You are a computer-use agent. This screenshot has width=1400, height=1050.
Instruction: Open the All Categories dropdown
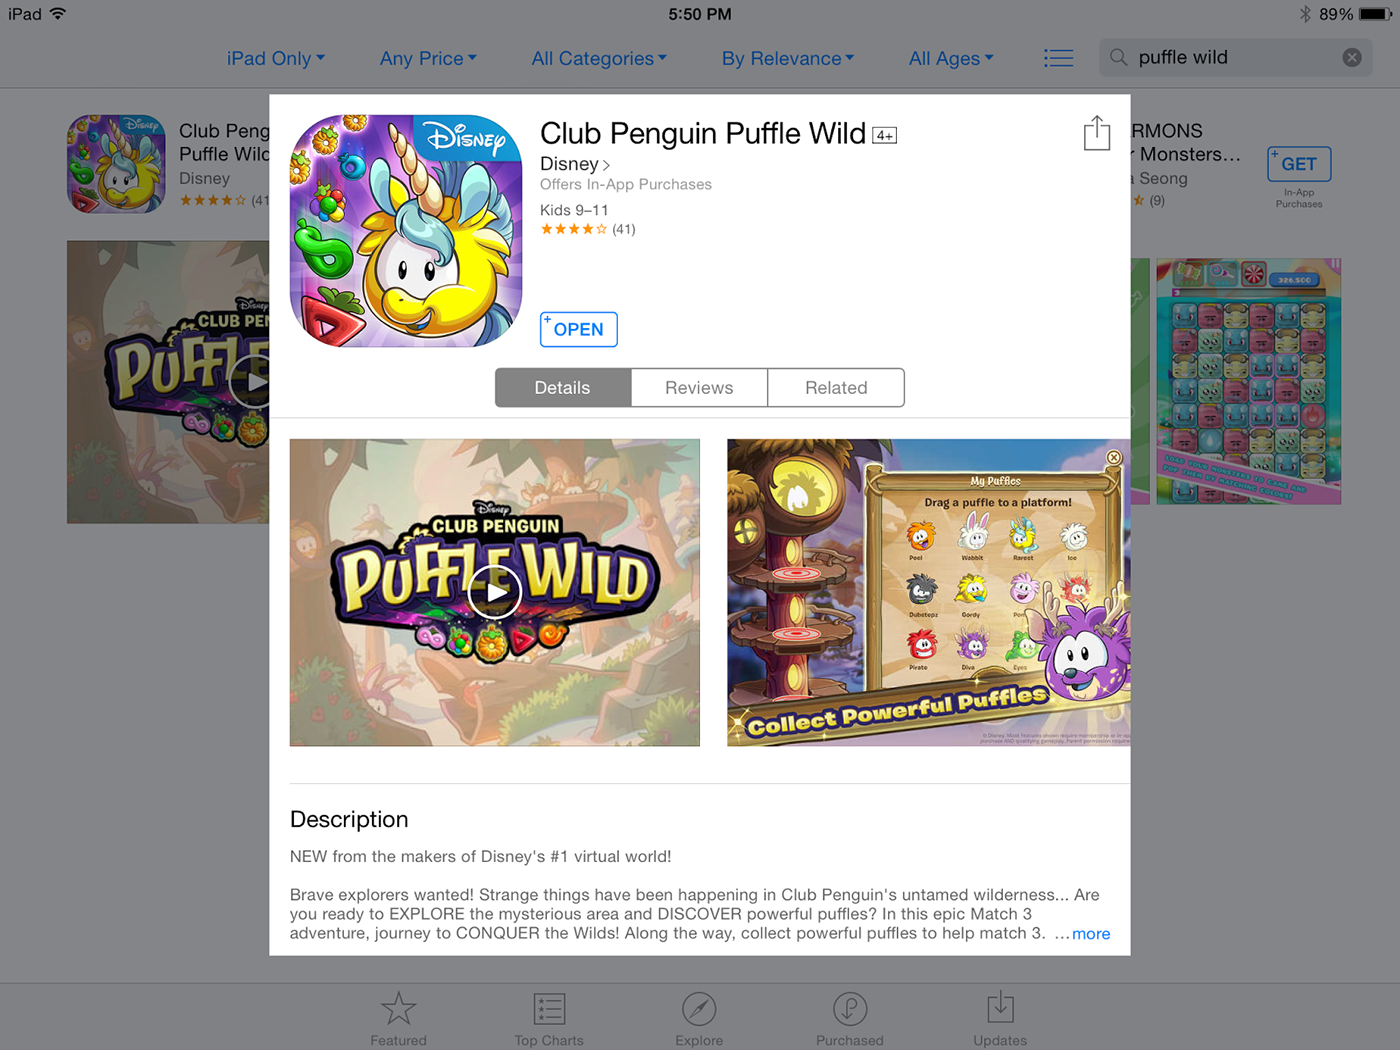599,58
